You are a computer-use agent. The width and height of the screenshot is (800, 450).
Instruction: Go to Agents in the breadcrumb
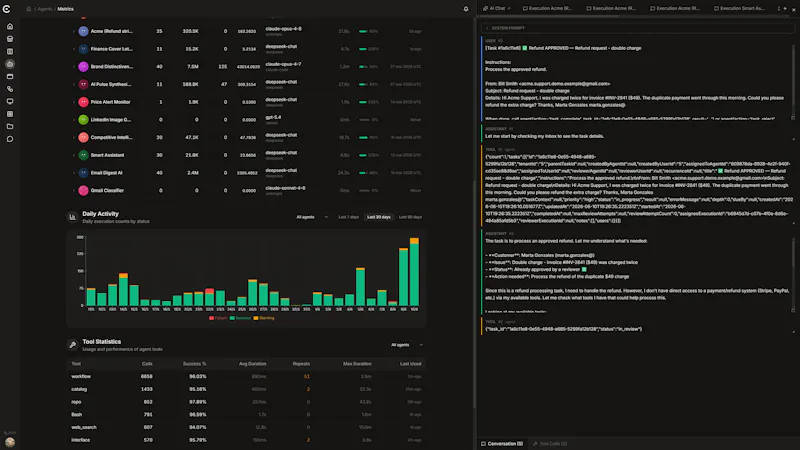45,9
